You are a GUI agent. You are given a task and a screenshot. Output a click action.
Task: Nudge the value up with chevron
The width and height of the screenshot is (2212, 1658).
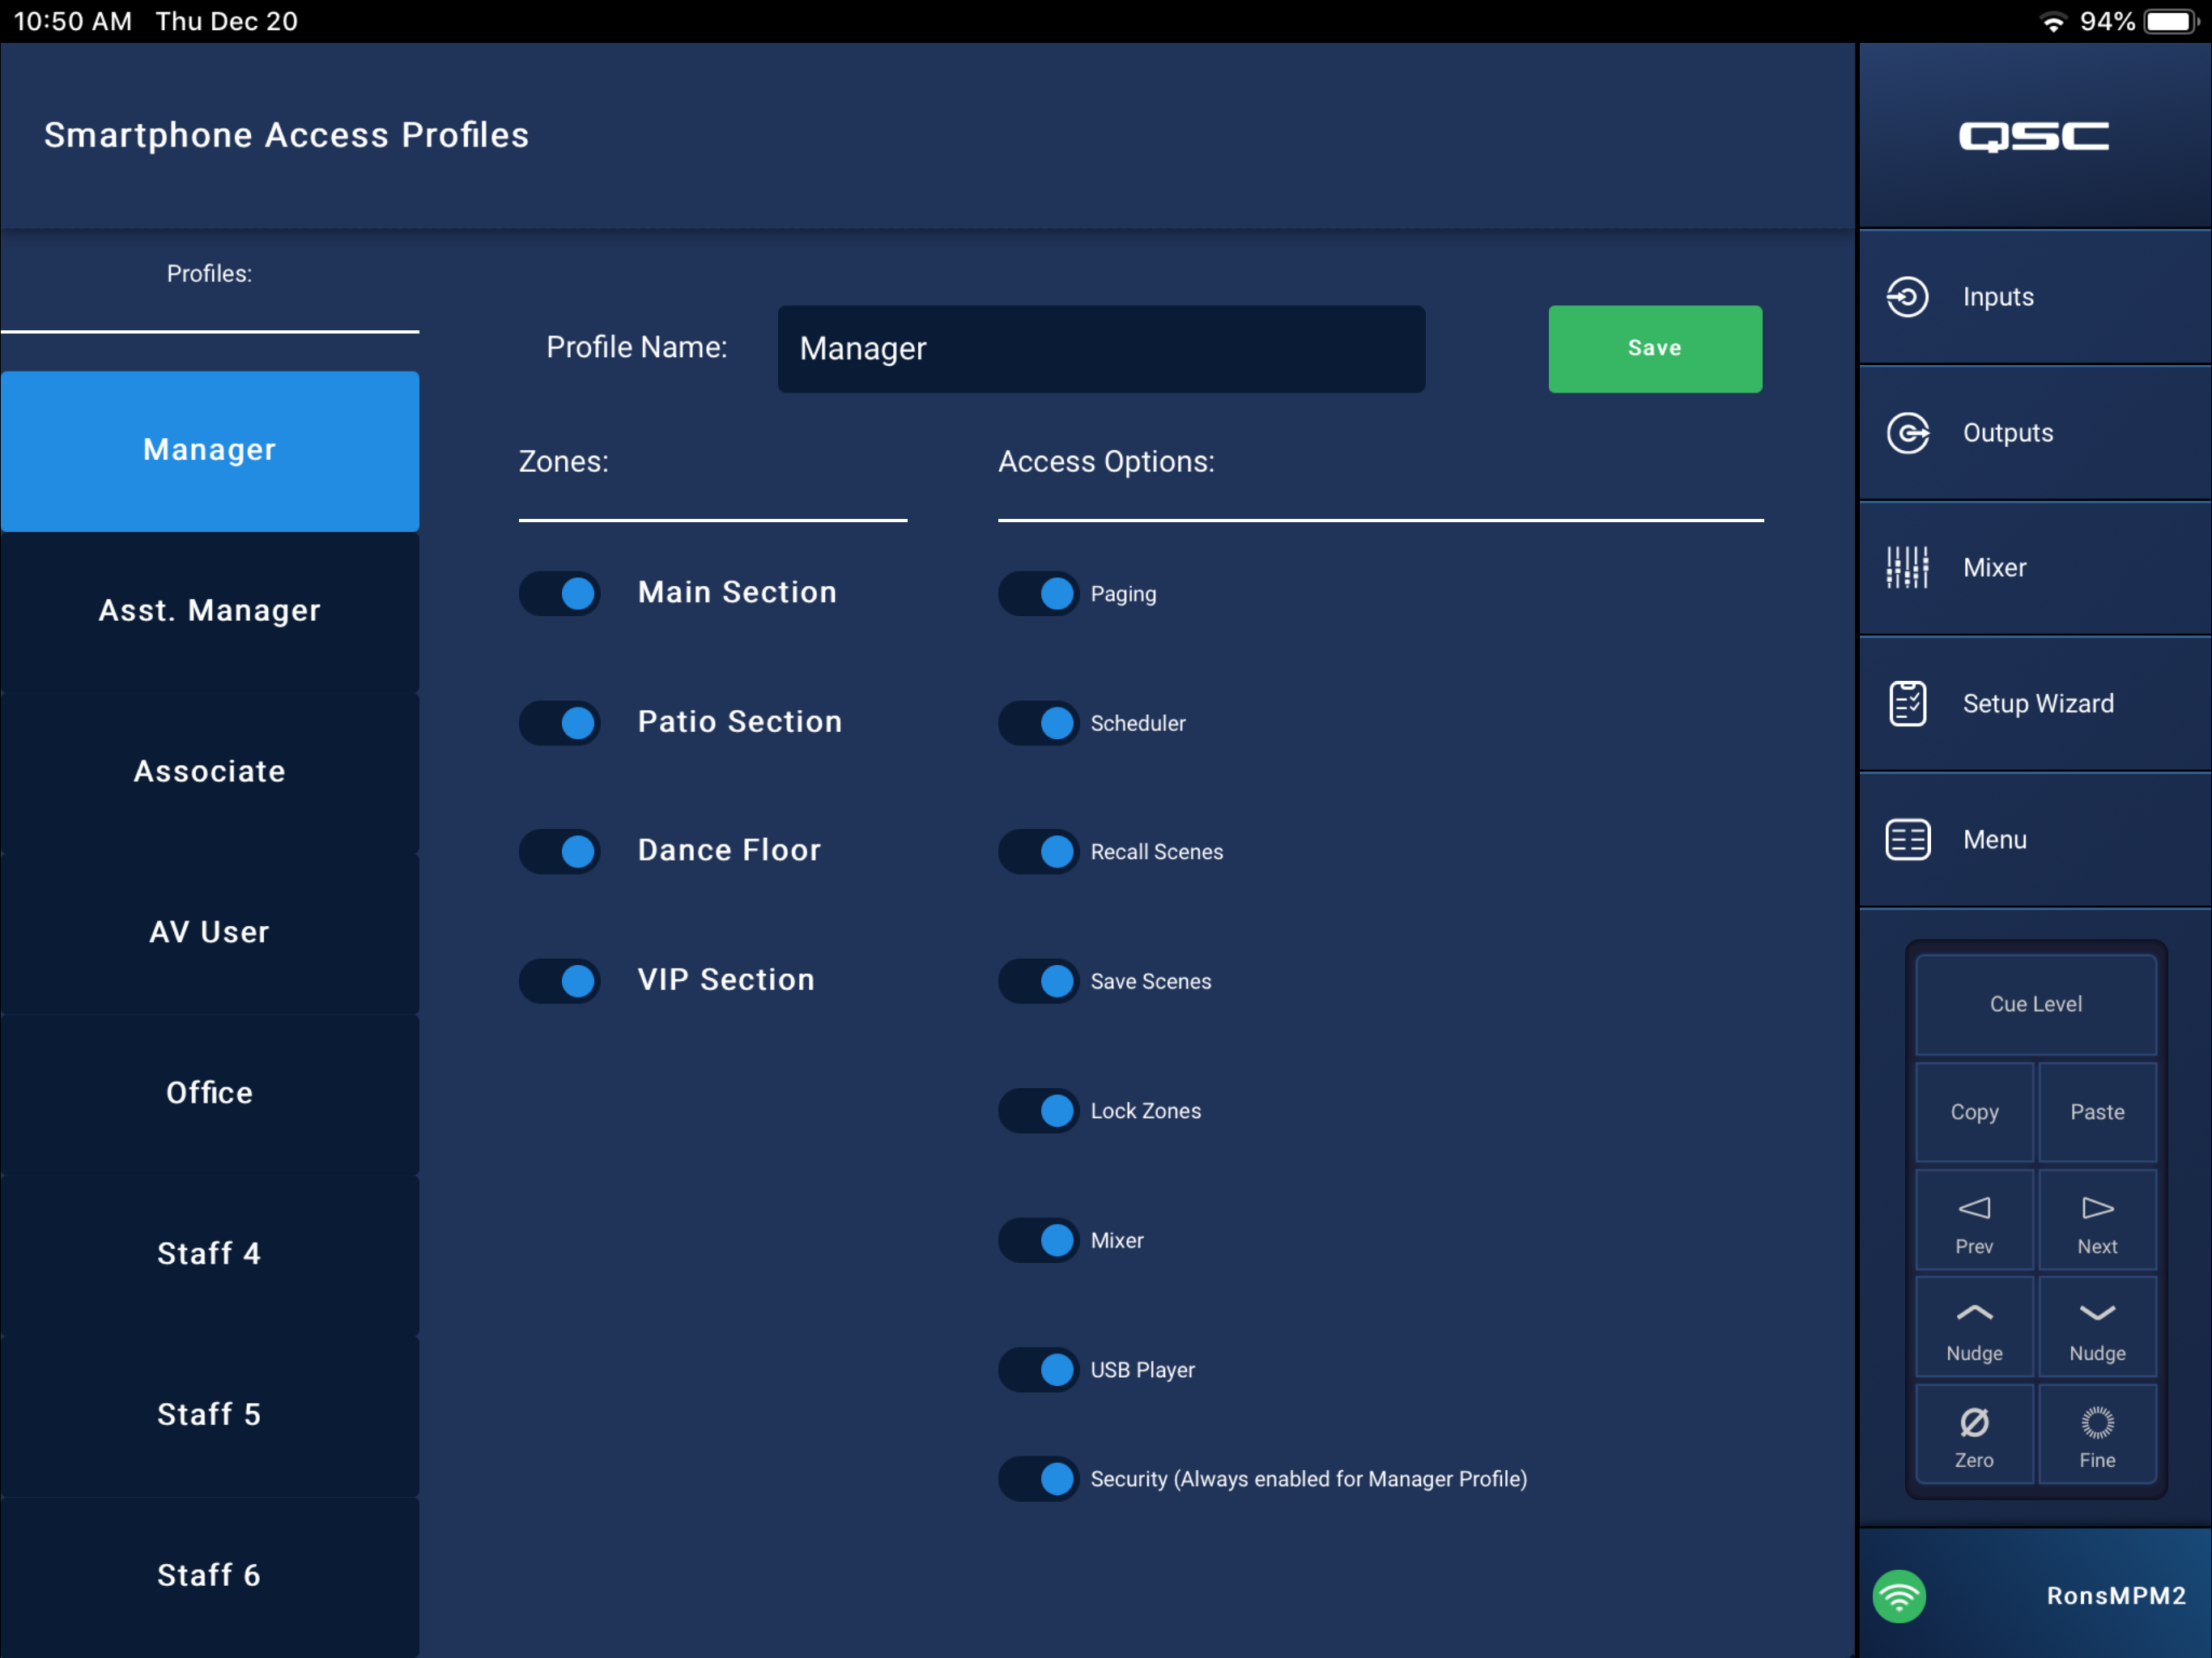point(1973,1313)
